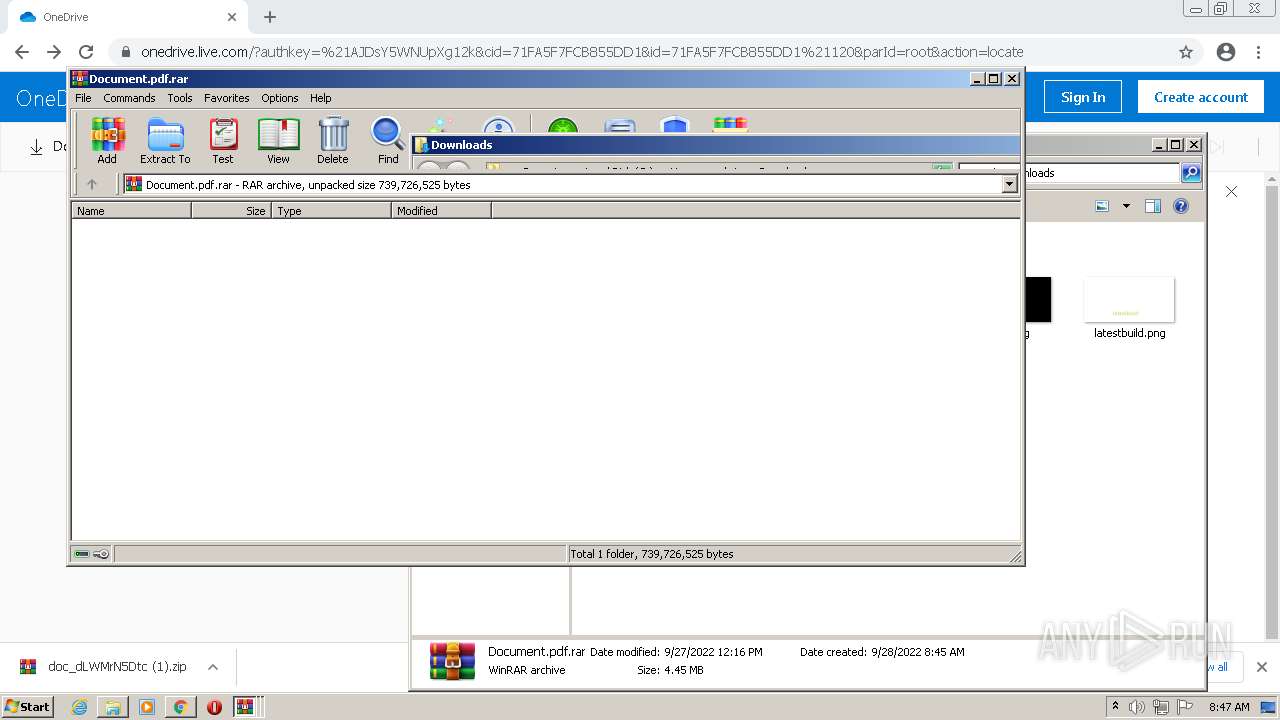Go back in Chrome browser
Viewport: 1280px width, 720px height.
tap(22, 52)
